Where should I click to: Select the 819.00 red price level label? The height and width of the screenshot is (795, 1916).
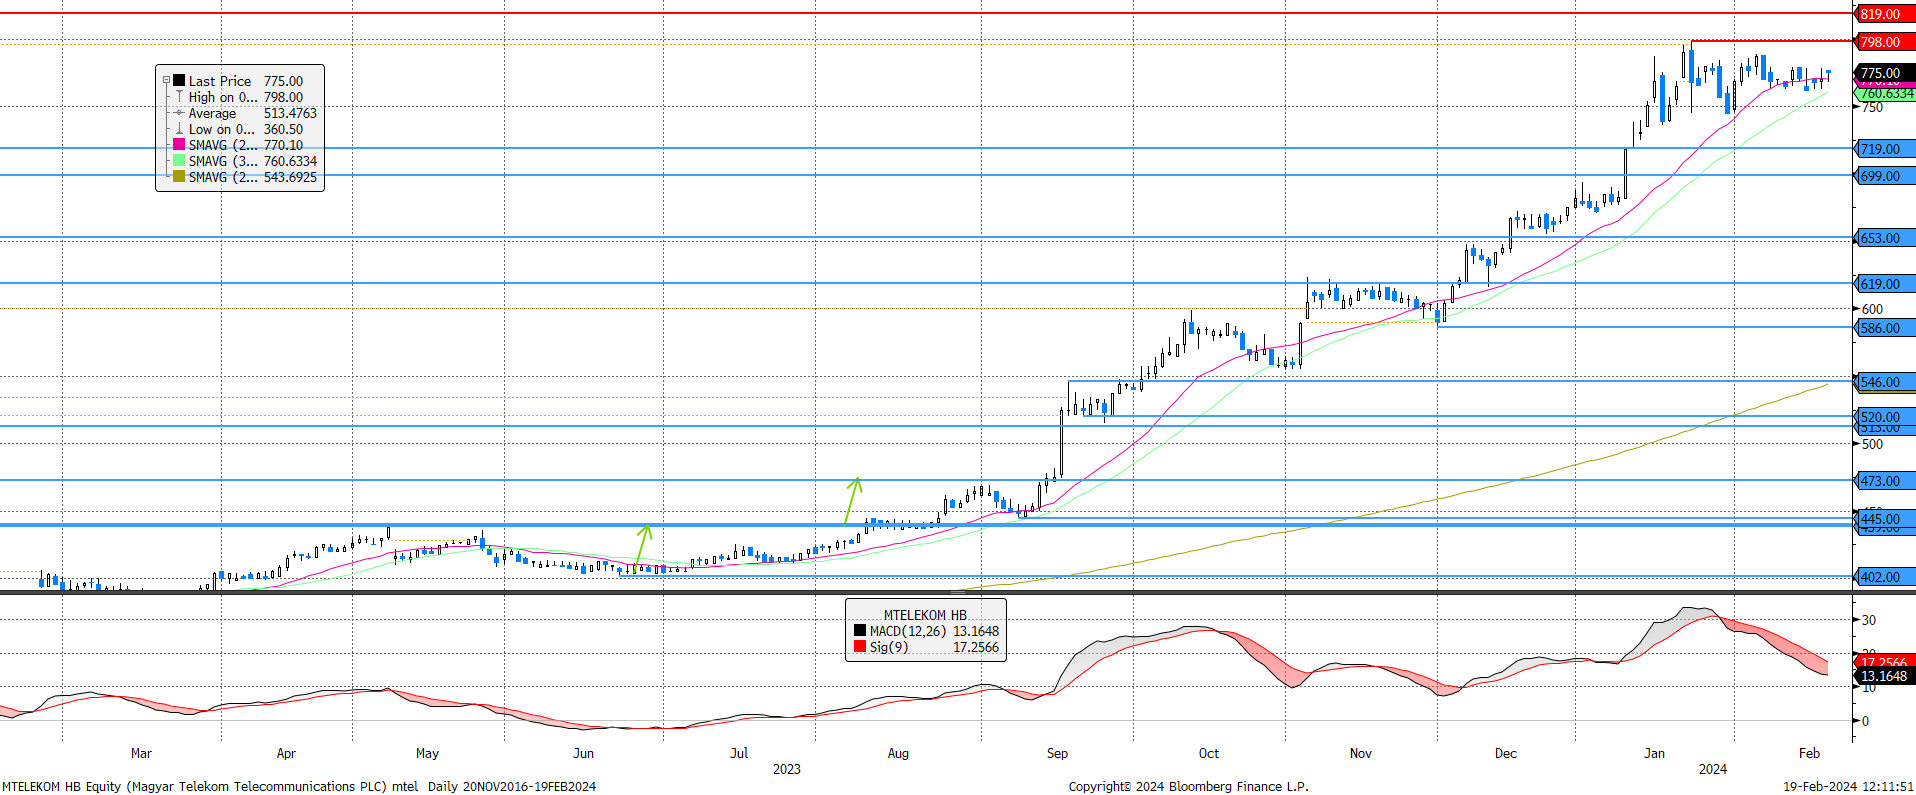click(x=1883, y=14)
